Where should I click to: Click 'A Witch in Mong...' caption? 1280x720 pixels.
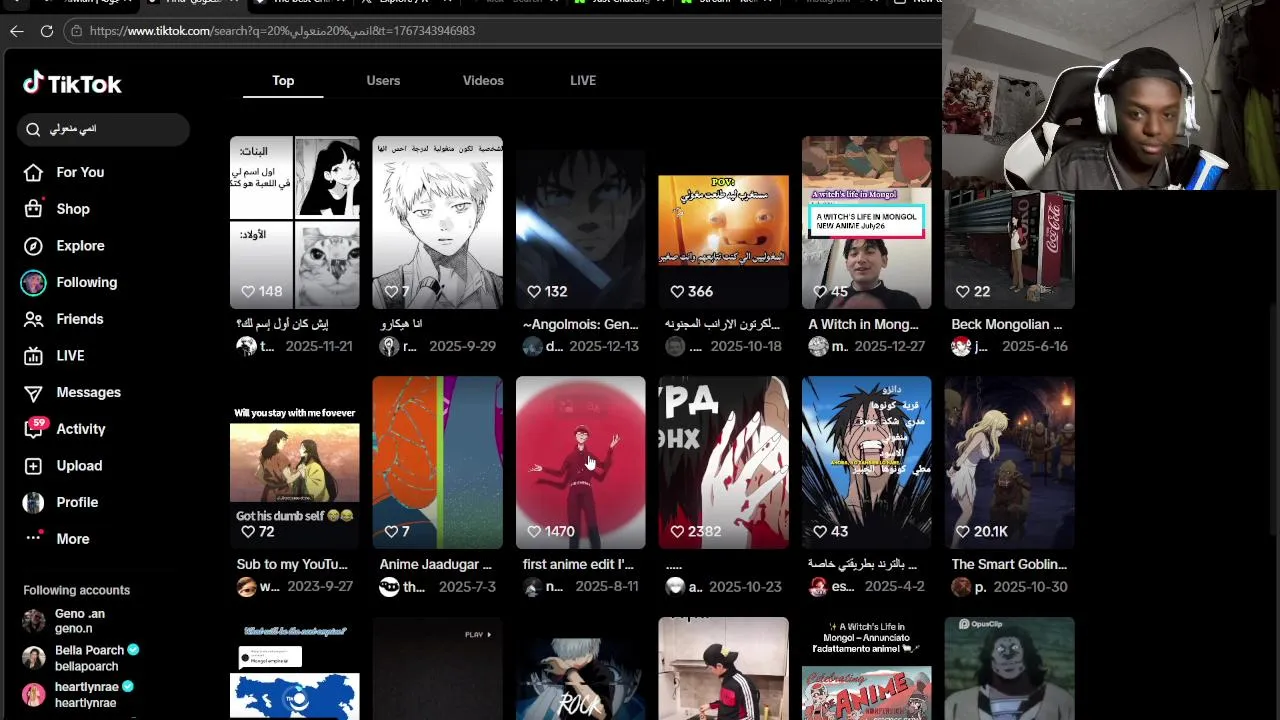pyautogui.click(x=863, y=324)
